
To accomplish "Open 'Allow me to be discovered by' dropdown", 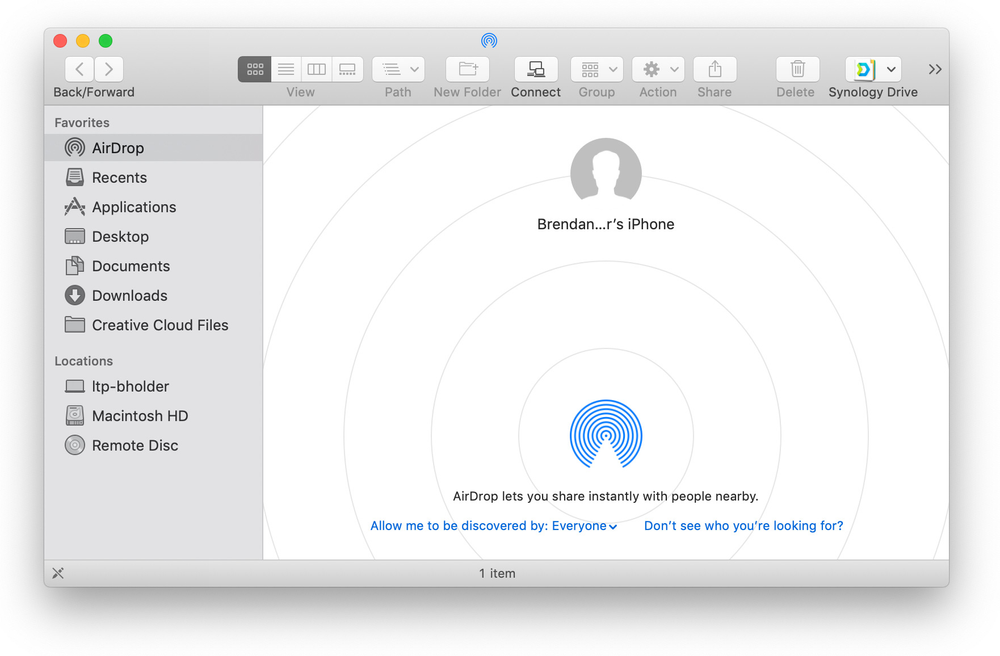I will (494, 526).
